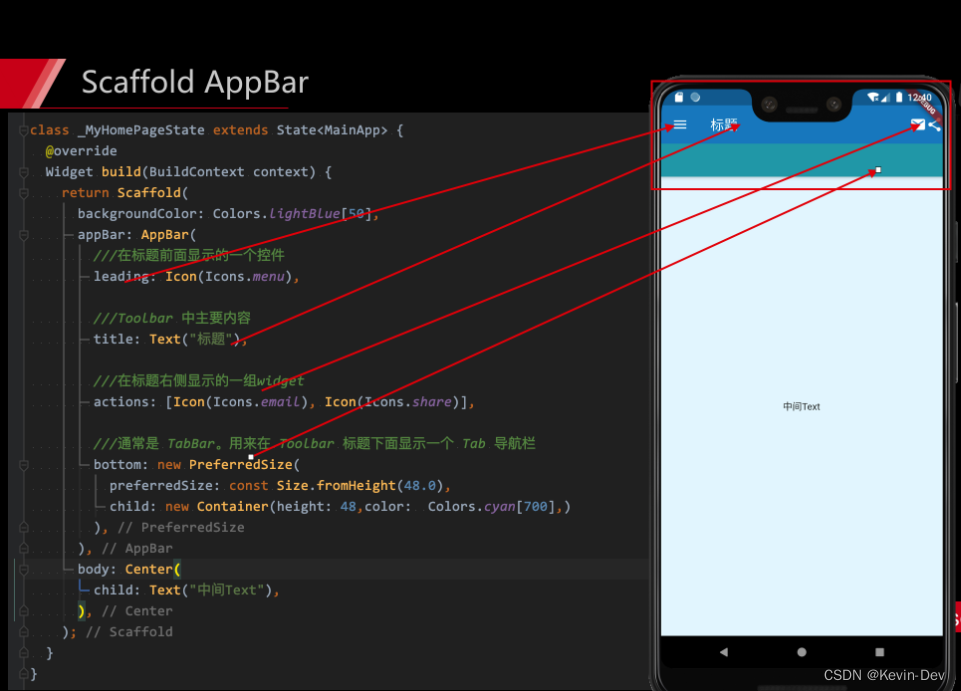Image resolution: width=961 pixels, height=691 pixels.
Task: Click the round status icon beside SD card
Action: click(x=695, y=97)
